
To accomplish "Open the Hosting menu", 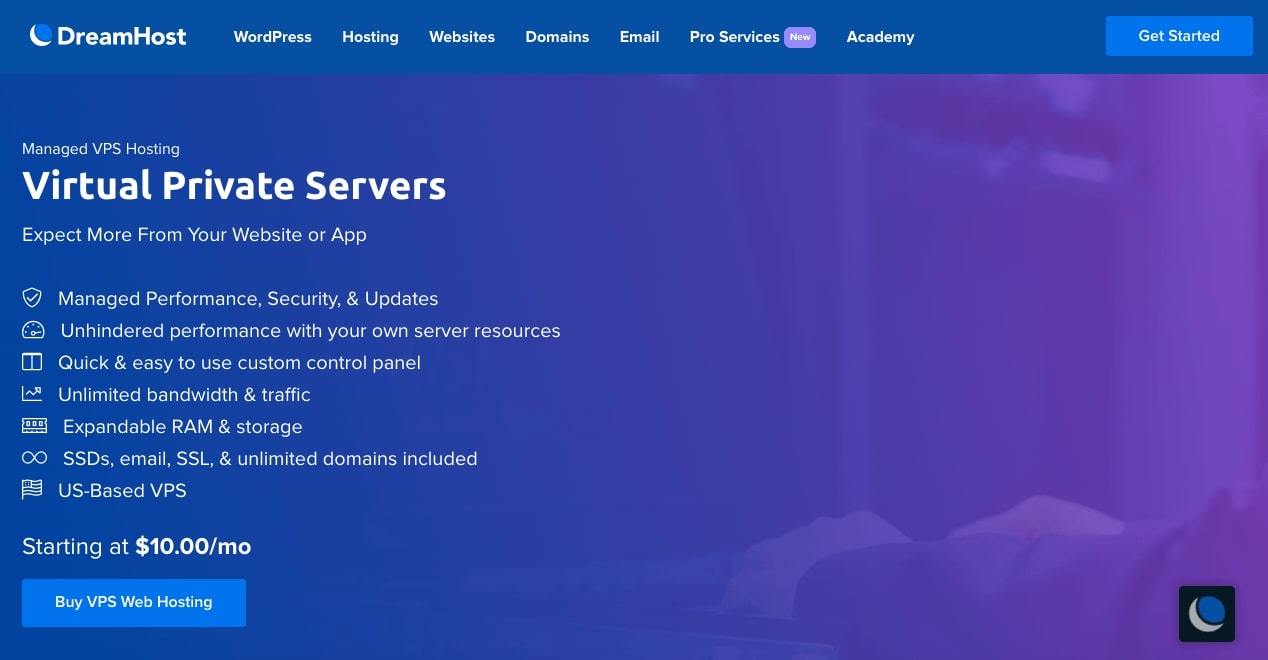I will [370, 36].
